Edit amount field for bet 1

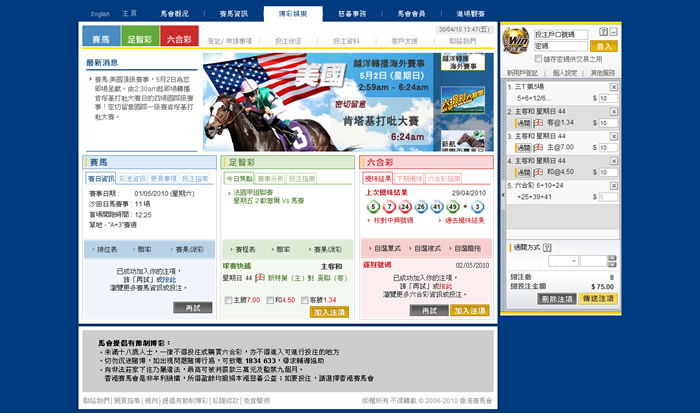[x=608, y=98]
